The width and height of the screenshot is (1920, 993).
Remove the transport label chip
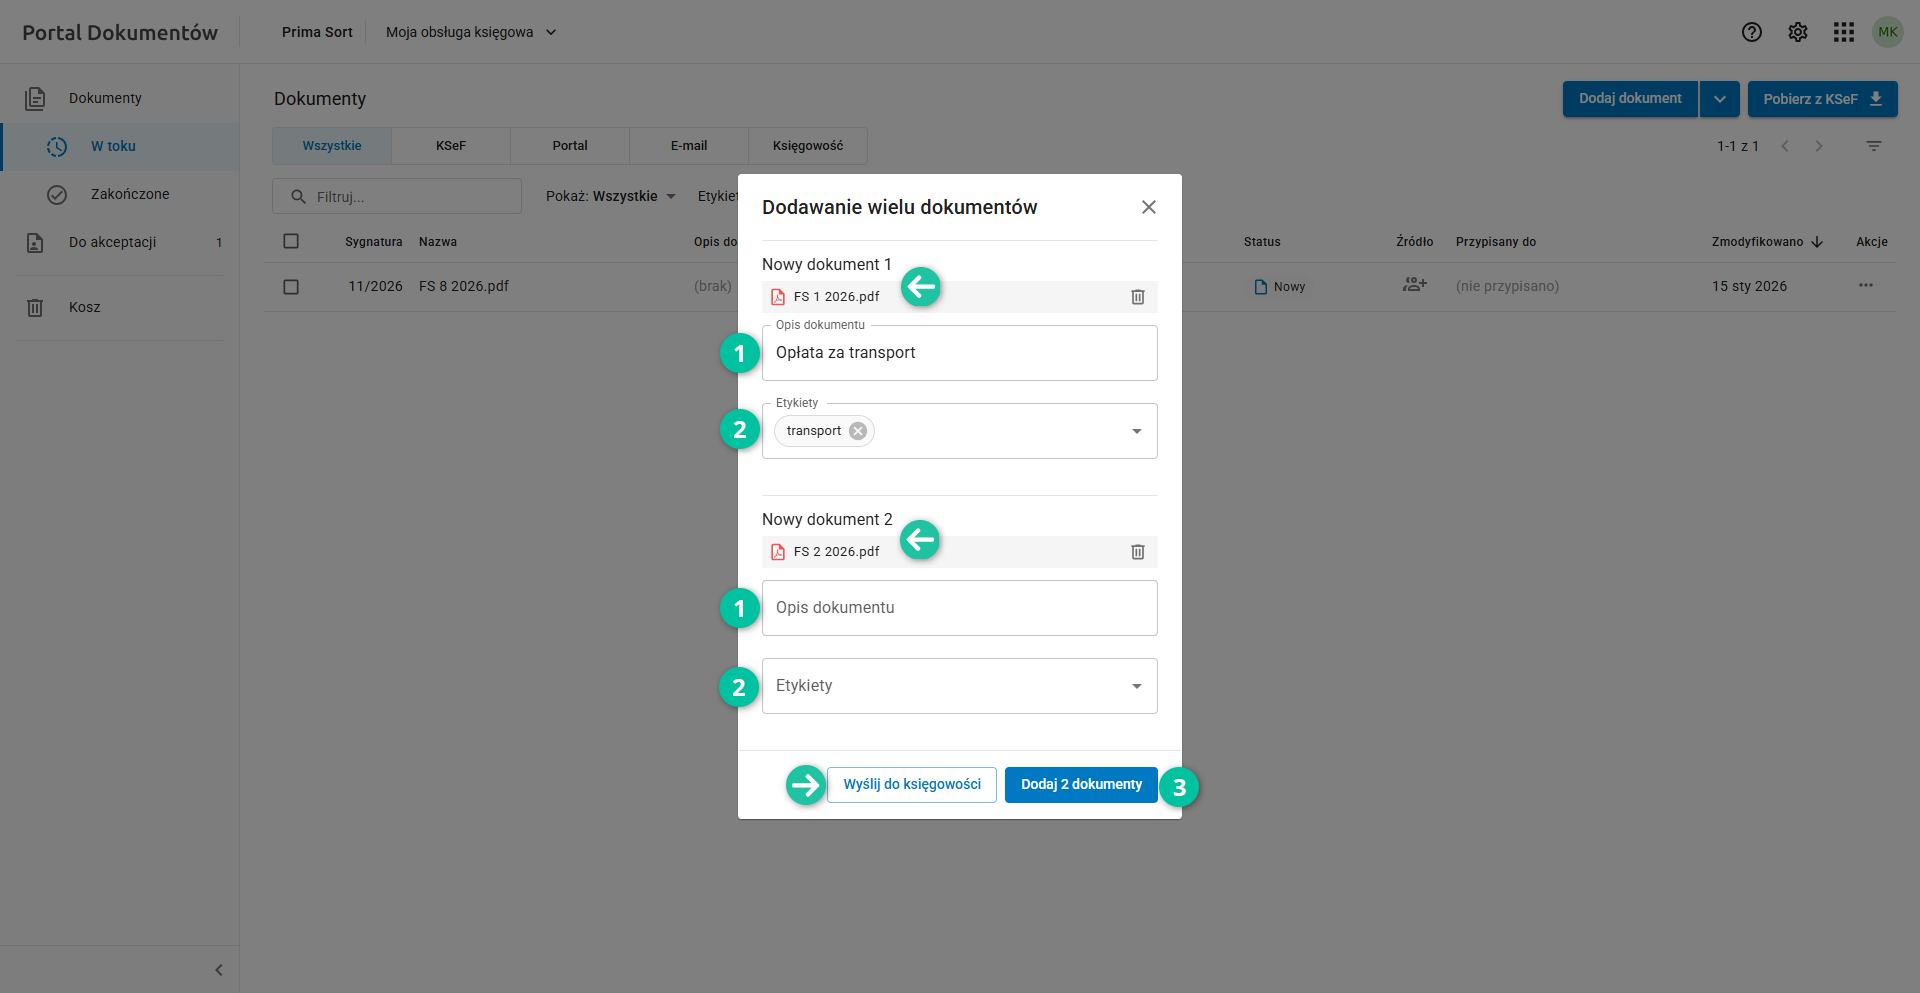(858, 431)
